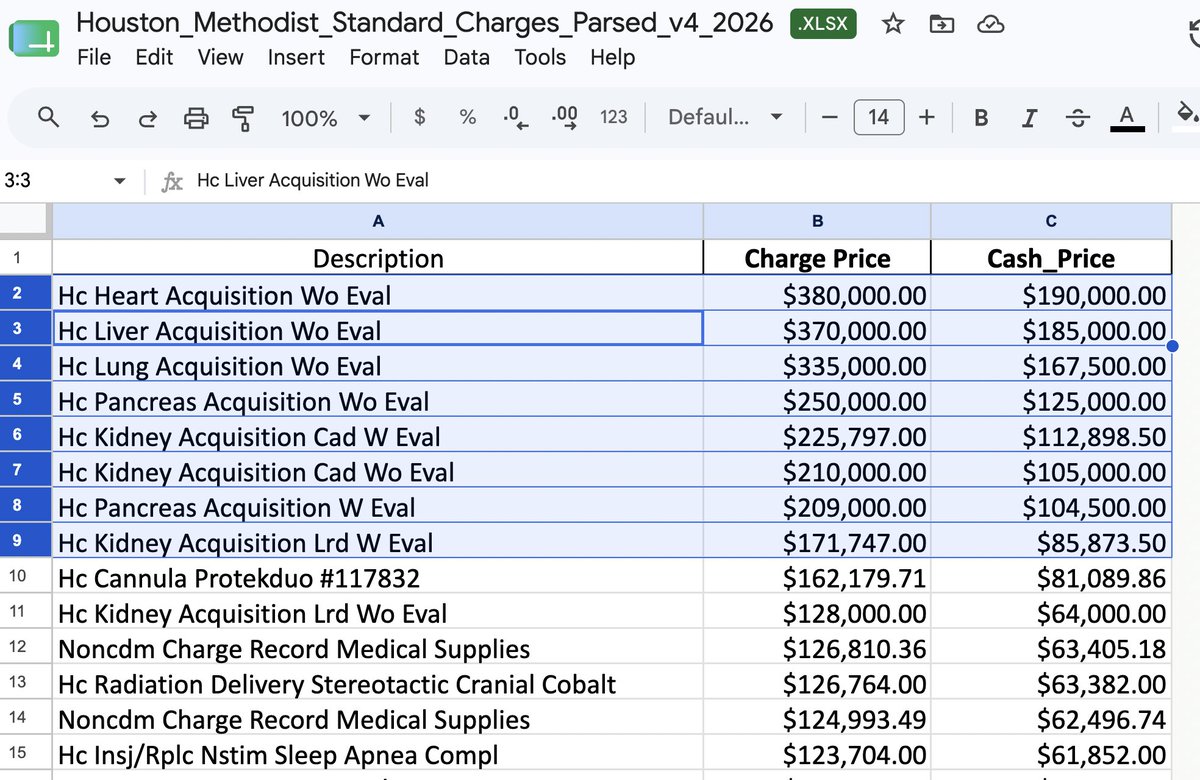Open the Data menu
Image resolution: width=1200 pixels, height=780 pixels.
(x=467, y=57)
